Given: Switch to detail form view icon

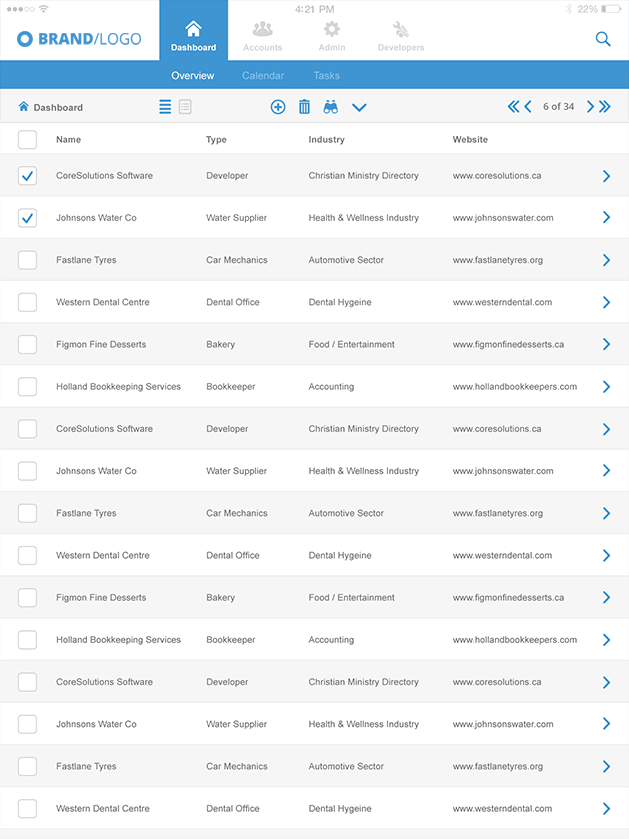Looking at the screenshot, I should pyautogui.click(x=185, y=107).
